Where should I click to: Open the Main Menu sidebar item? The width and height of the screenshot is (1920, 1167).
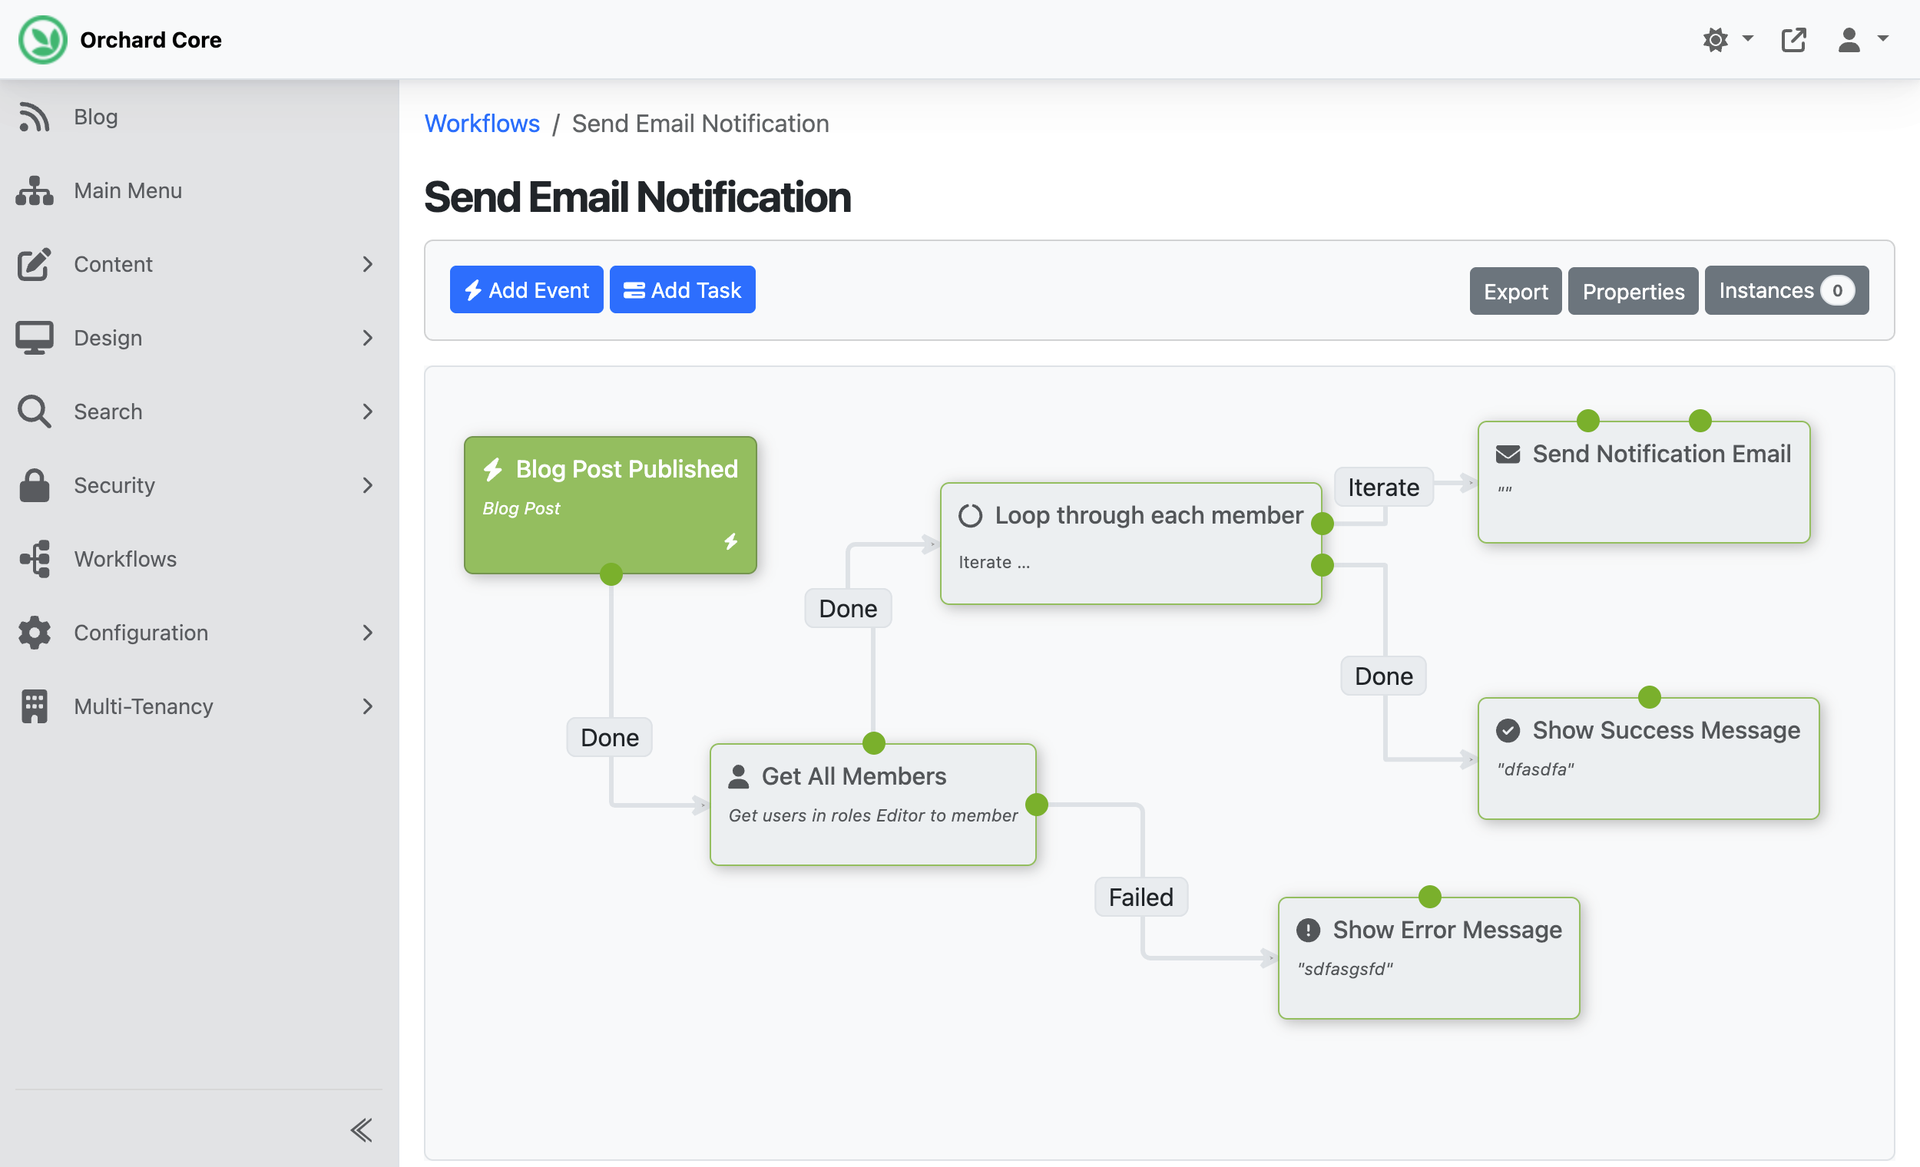click(x=199, y=190)
